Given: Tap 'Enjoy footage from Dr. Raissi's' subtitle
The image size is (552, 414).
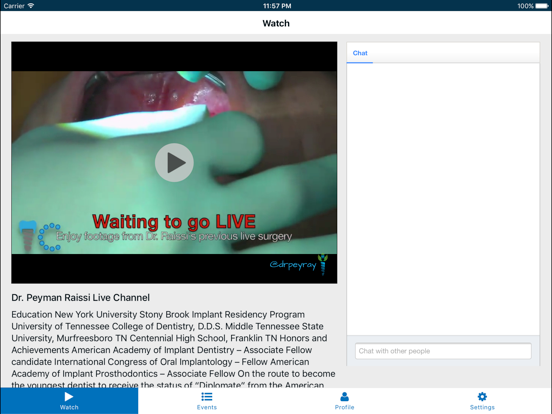Looking at the screenshot, I should coord(174,236).
